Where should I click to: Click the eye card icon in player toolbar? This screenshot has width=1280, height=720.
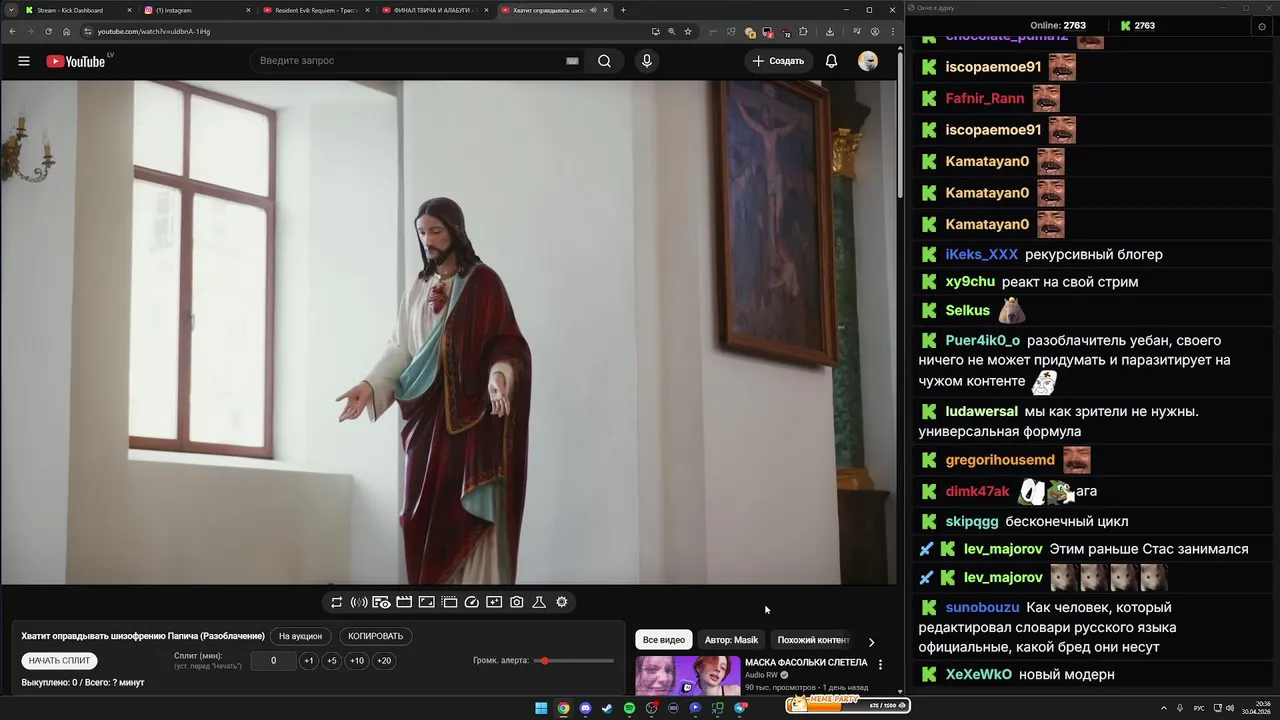381,602
